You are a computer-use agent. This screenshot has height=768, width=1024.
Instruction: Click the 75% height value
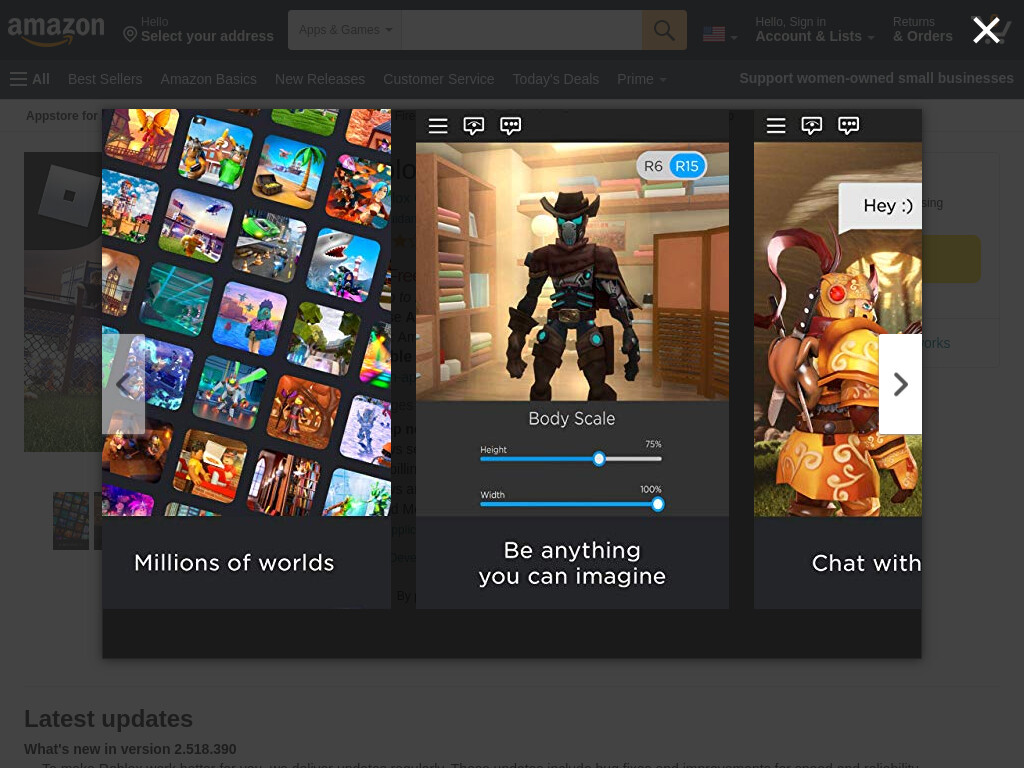653,444
